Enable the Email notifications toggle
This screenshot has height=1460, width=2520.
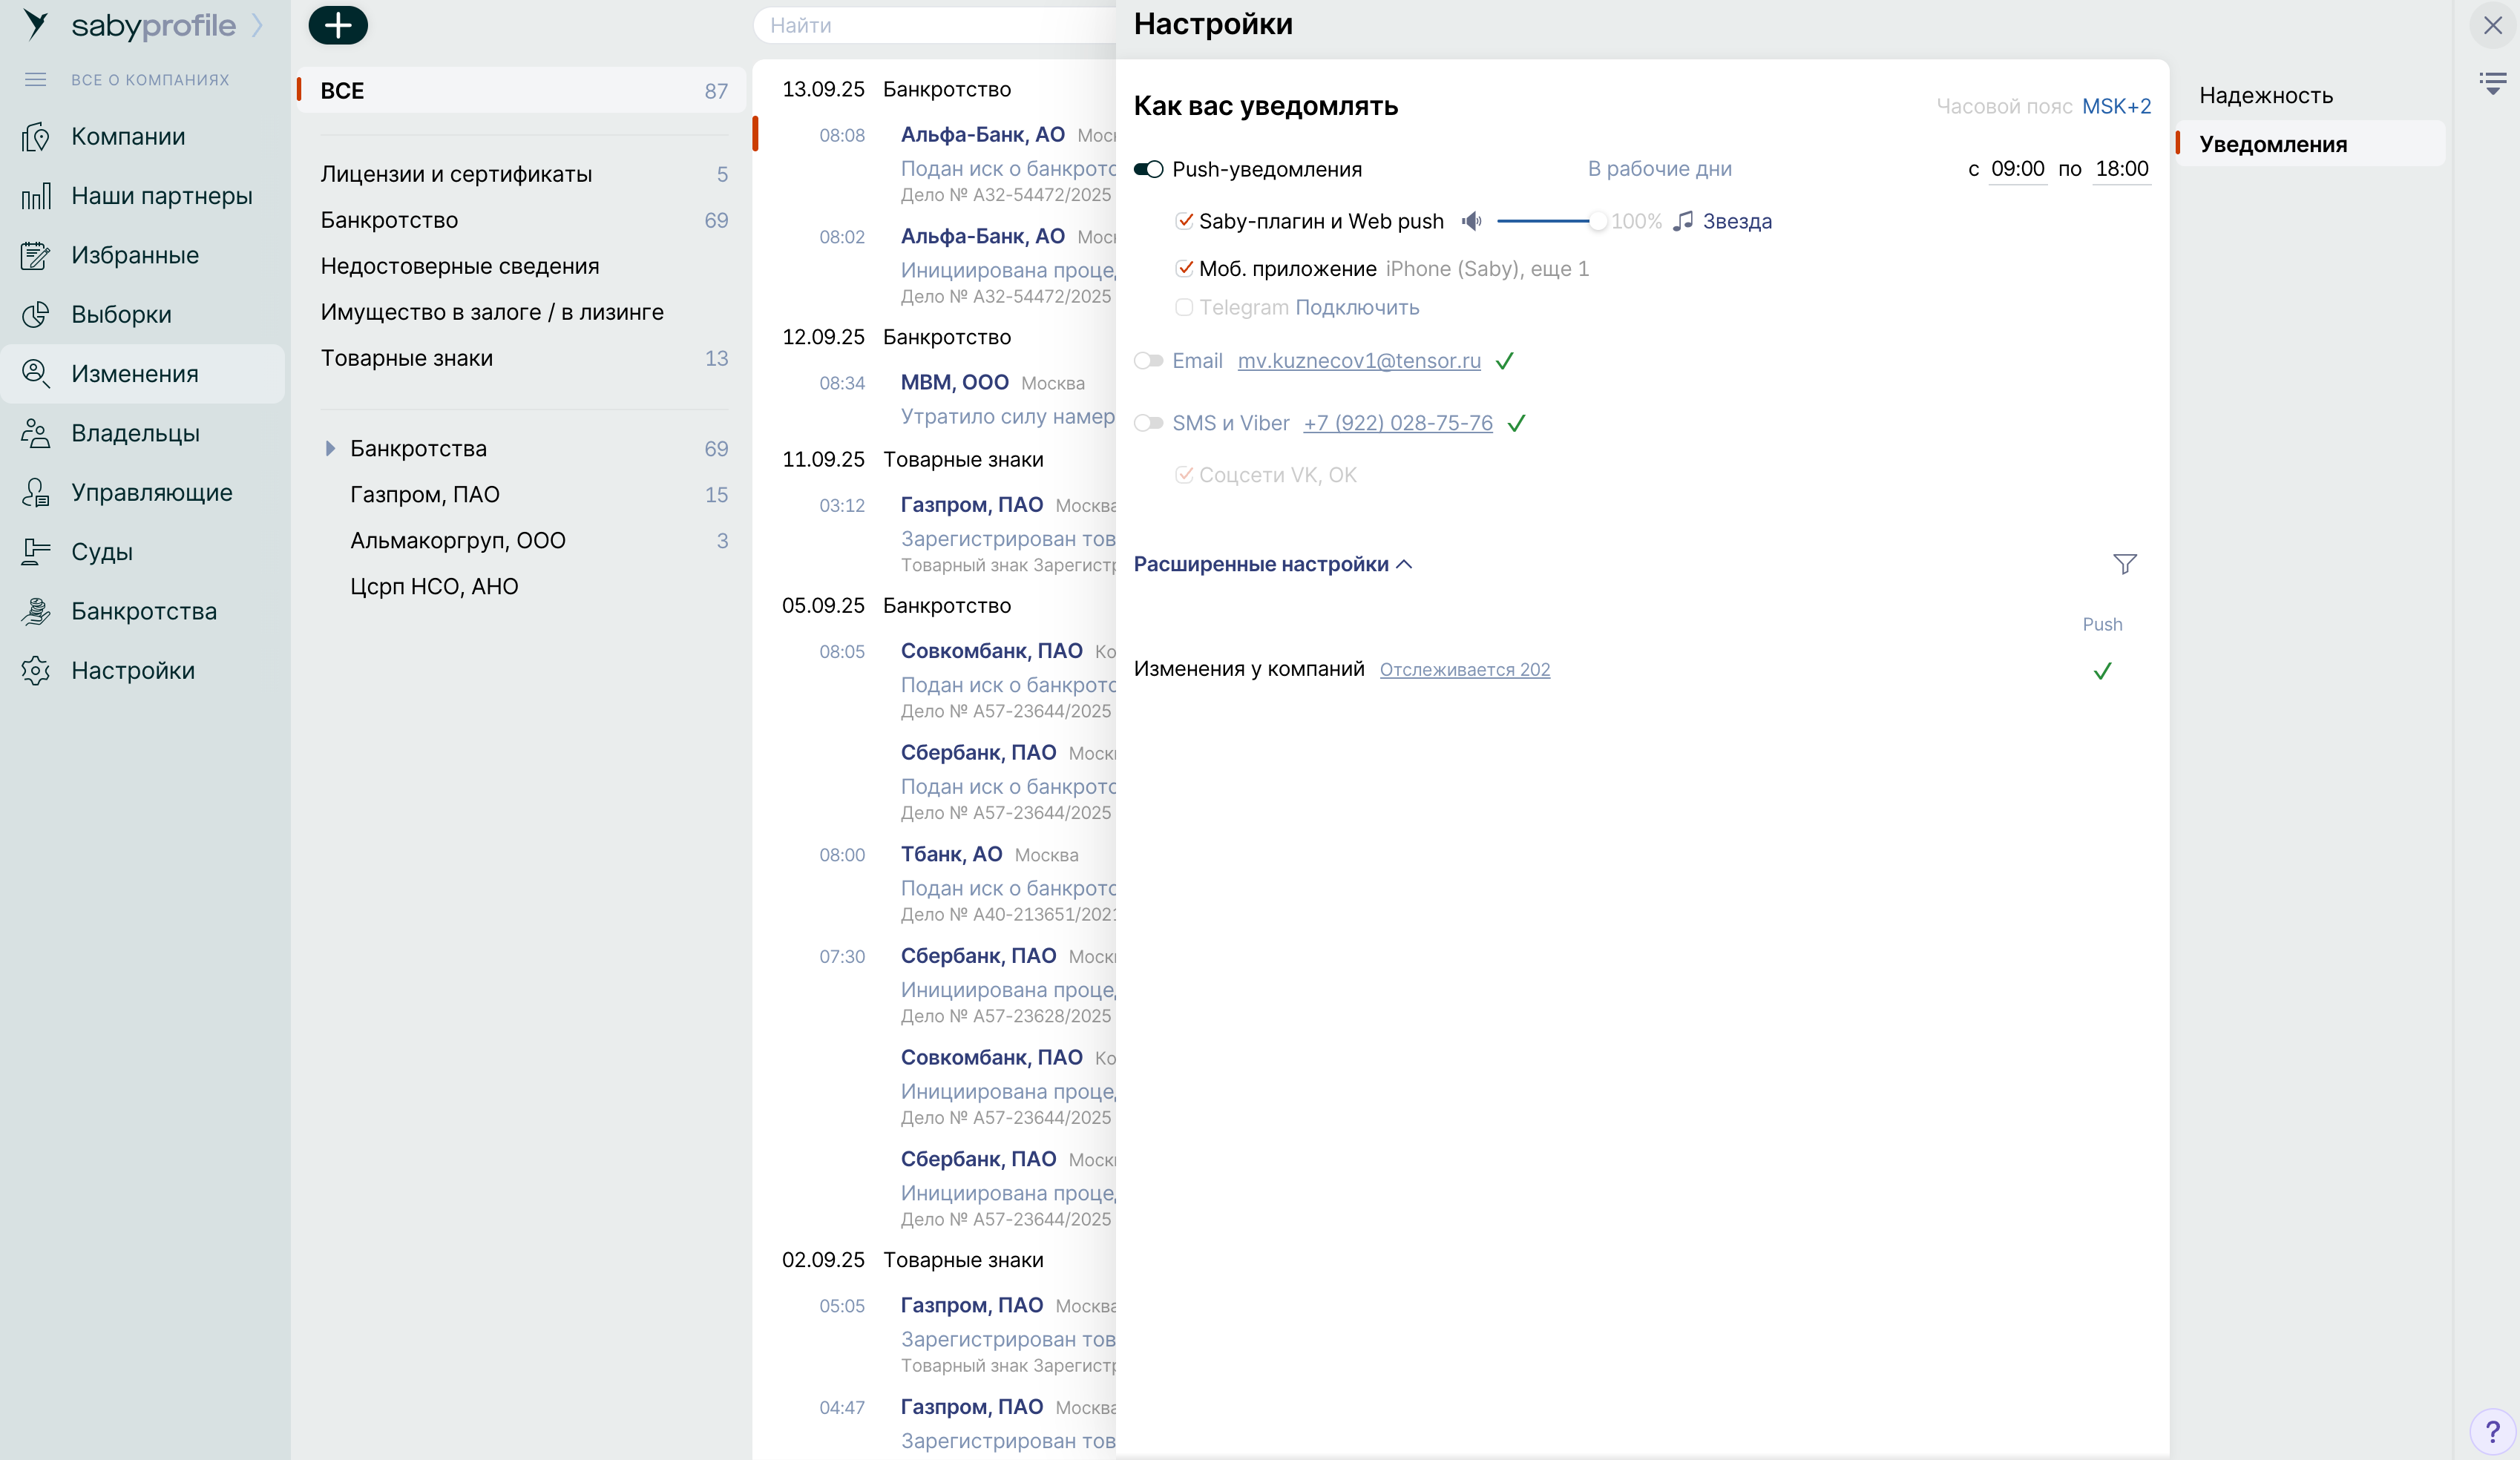1148,361
